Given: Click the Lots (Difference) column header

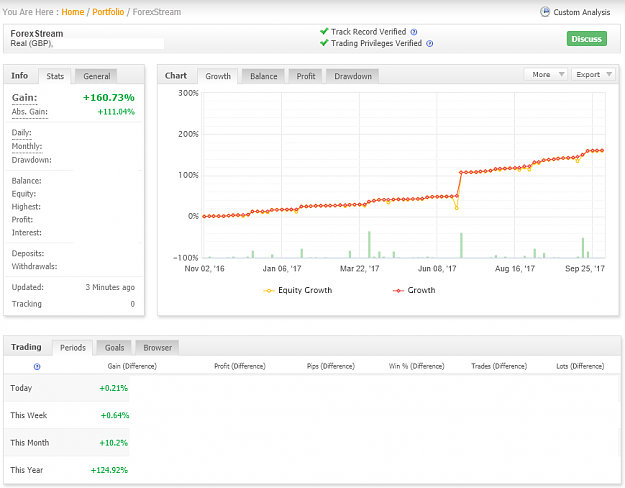Looking at the screenshot, I should click(580, 366).
